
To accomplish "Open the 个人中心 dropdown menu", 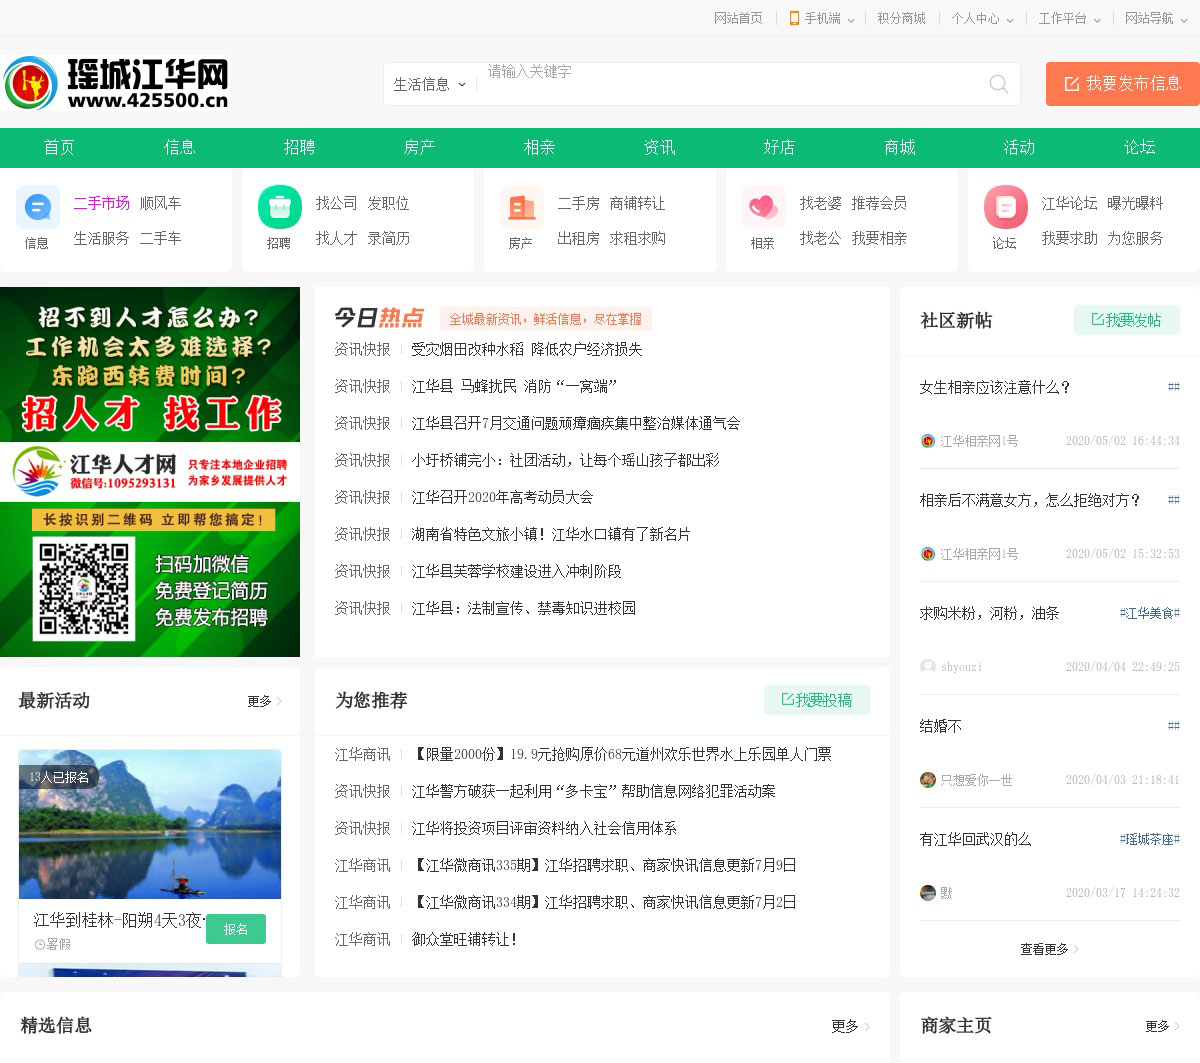I will pos(982,18).
